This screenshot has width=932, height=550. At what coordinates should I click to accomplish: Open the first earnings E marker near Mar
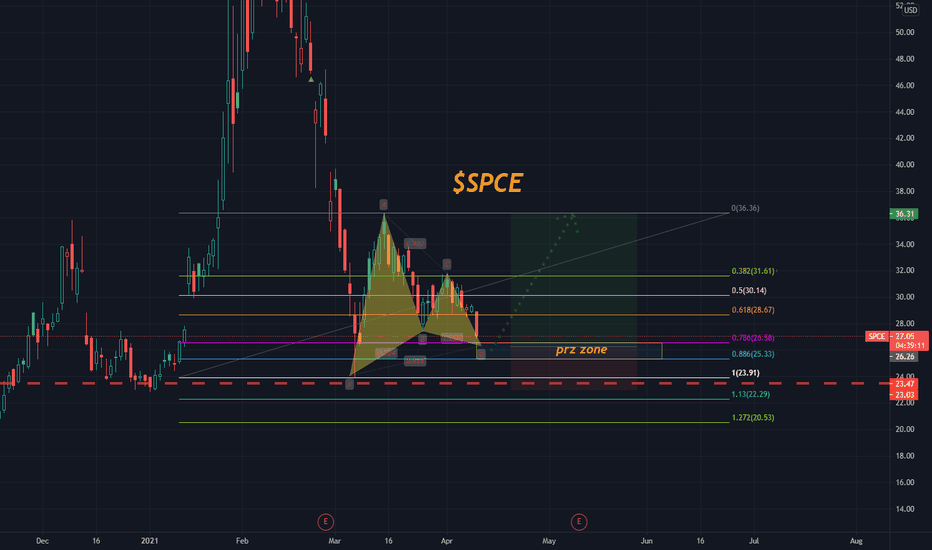(x=325, y=522)
